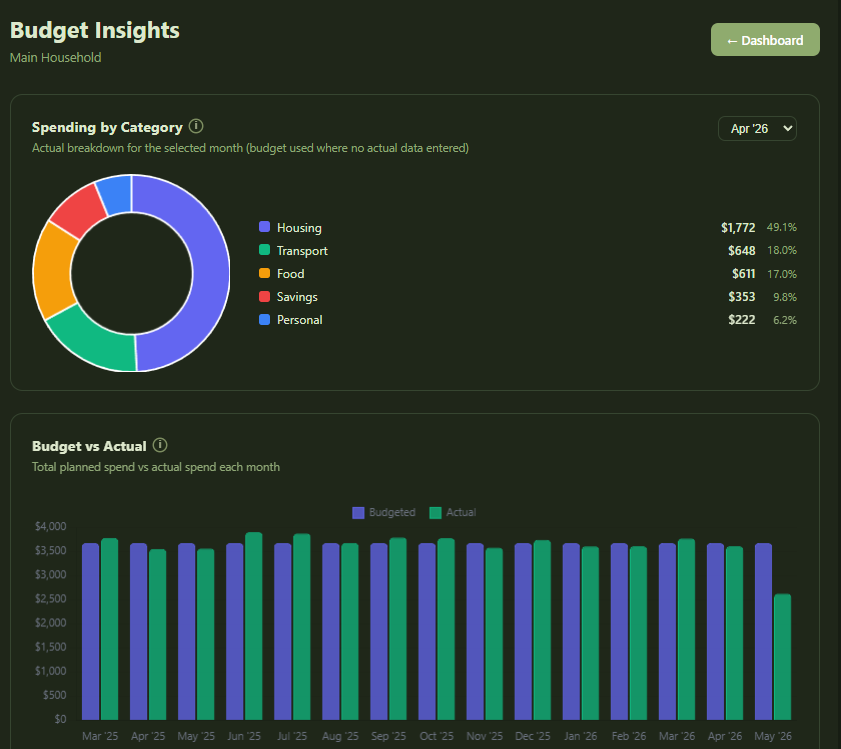Click the 18.0% percentage value
The image size is (841, 749).
point(782,251)
